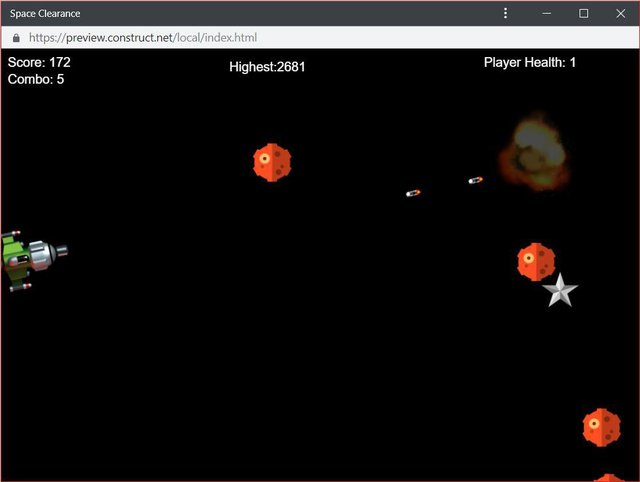This screenshot has height=482, width=640.
Task: Click the preview.construct.net URL text
Action: tap(143, 38)
